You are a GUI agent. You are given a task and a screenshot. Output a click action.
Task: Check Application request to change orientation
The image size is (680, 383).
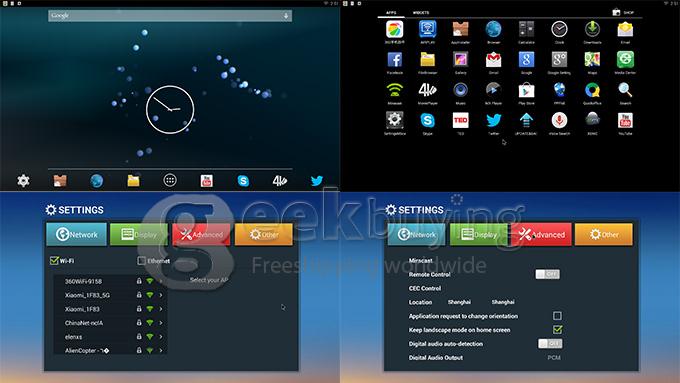pos(557,316)
